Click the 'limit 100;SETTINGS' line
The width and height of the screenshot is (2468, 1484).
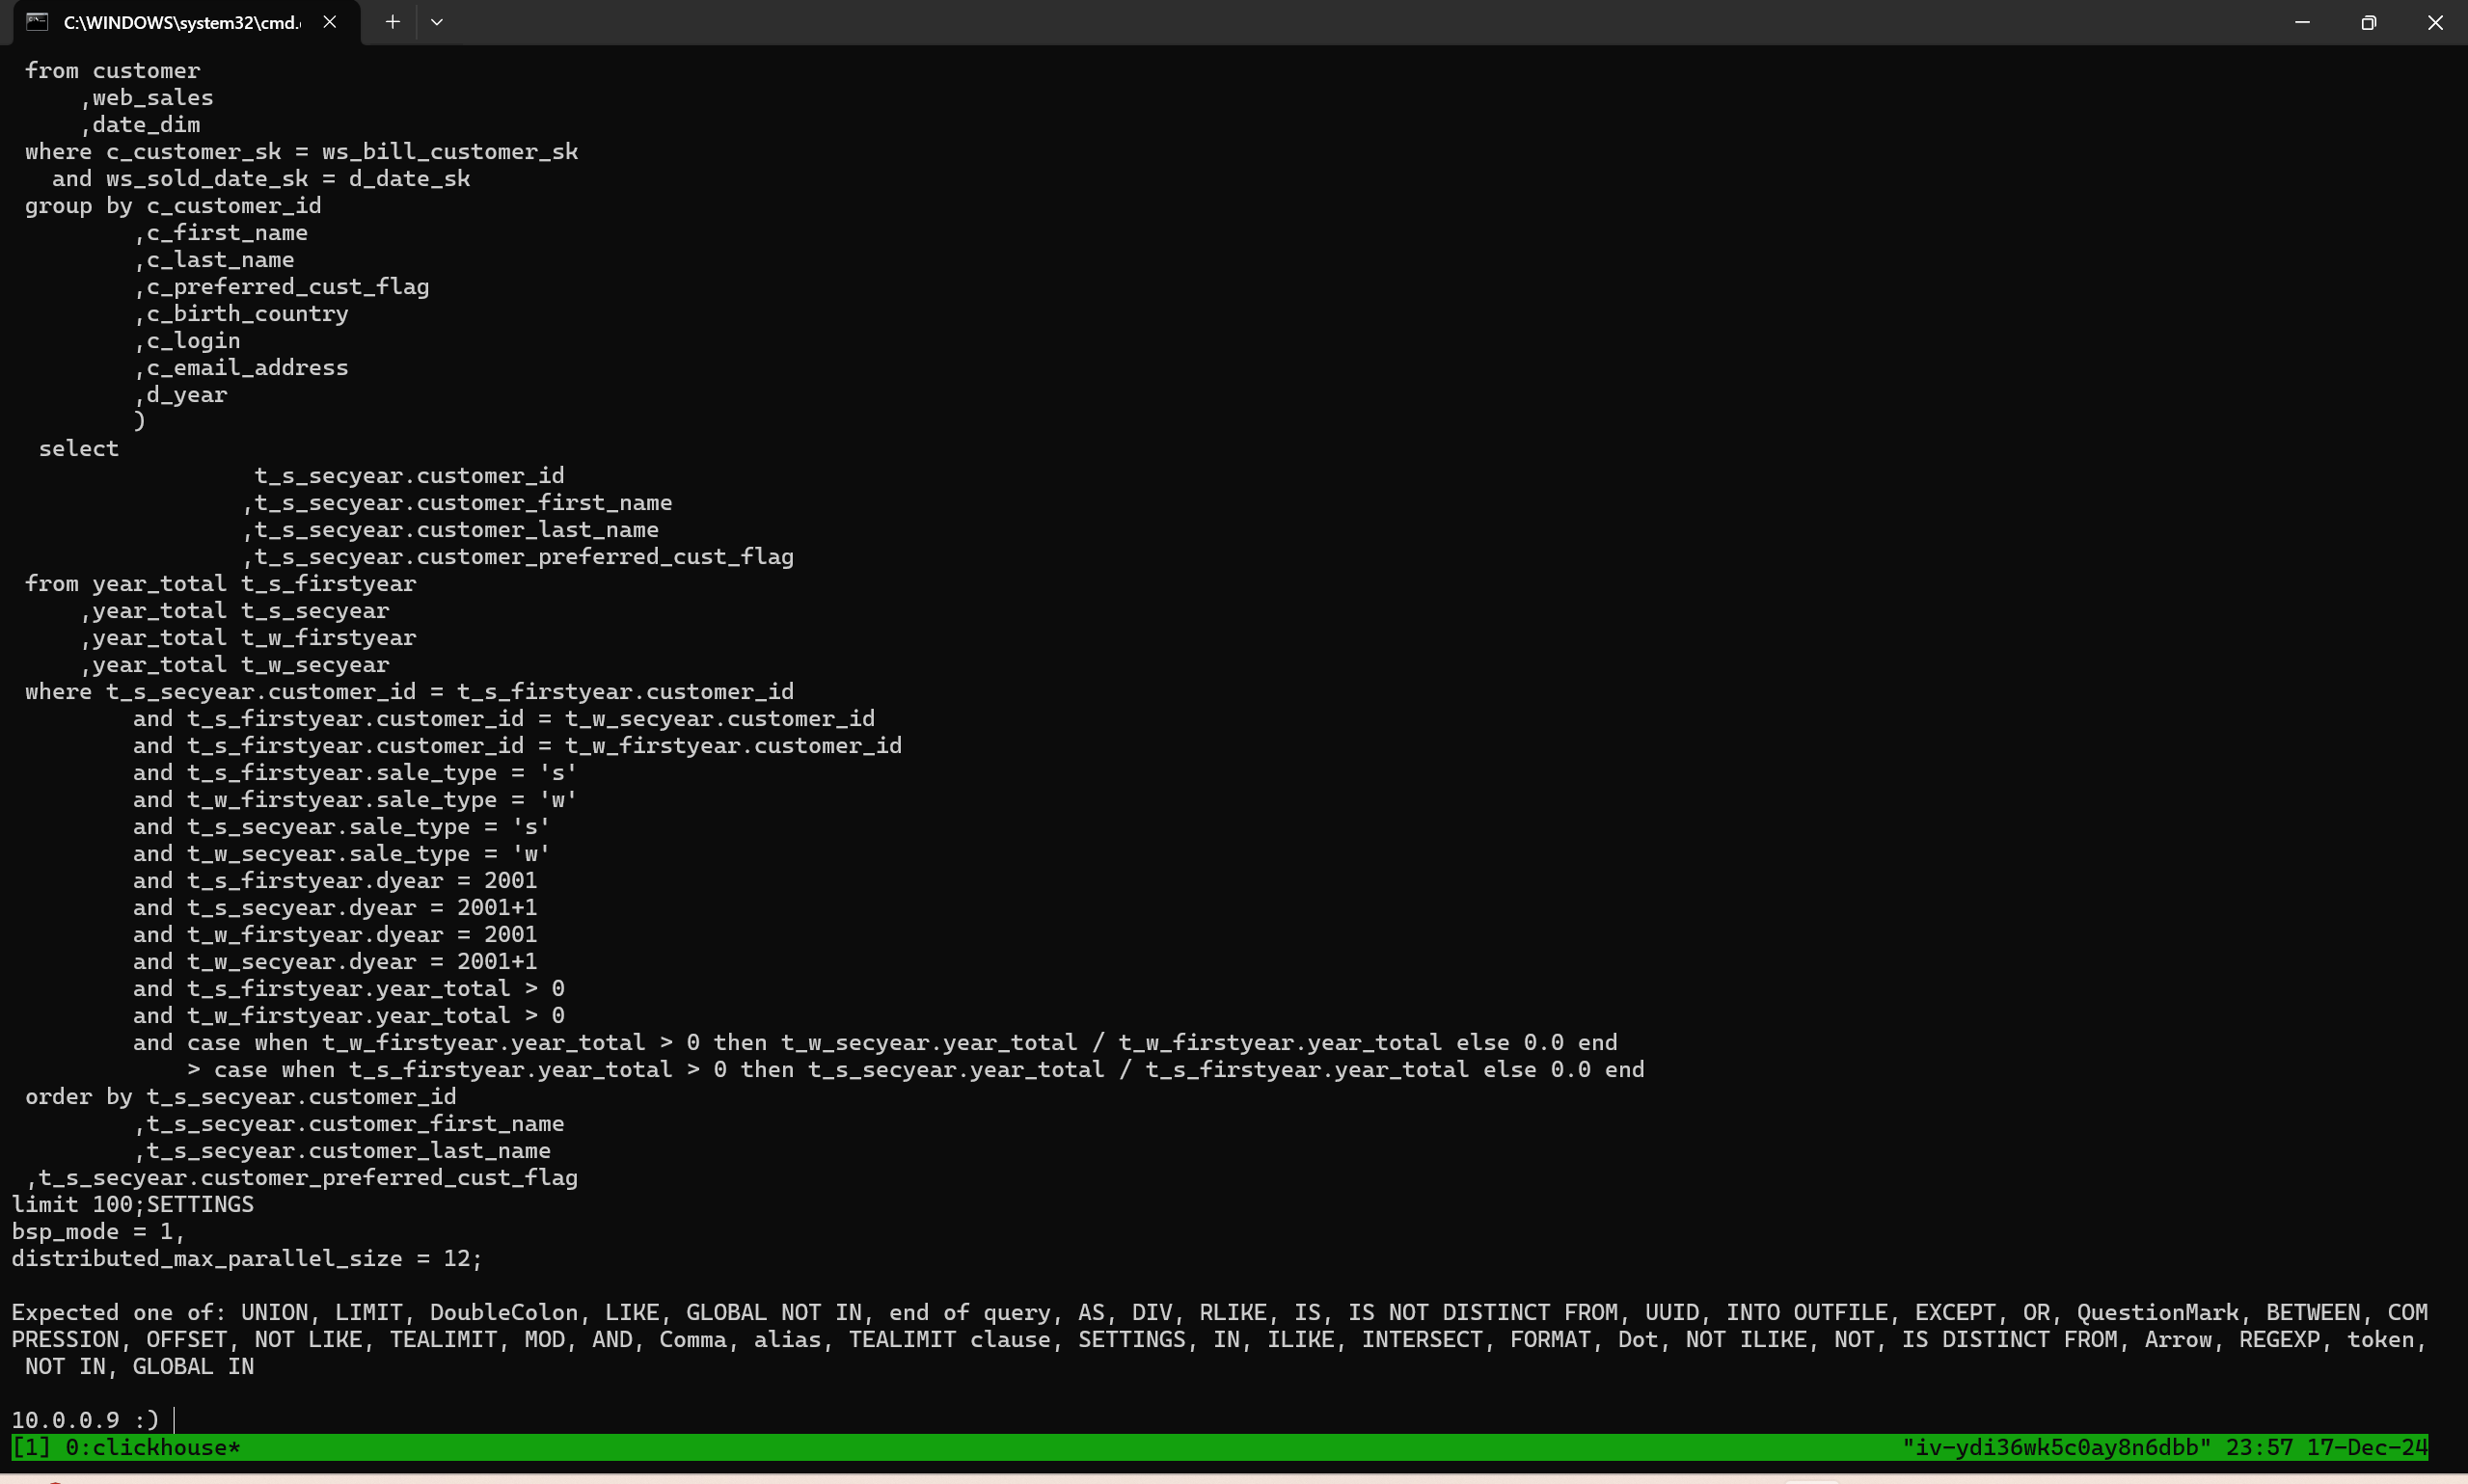coord(133,1204)
